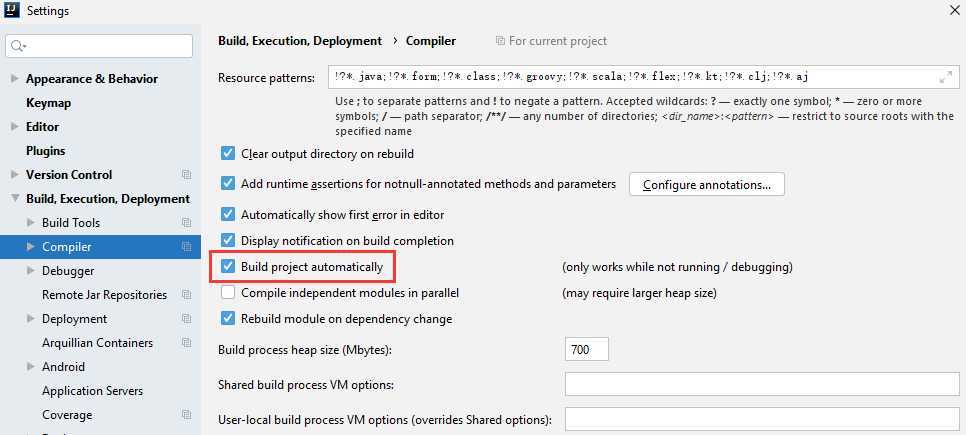
Task: Click the IntelliJ IDEA logo icon
Action: (12, 11)
